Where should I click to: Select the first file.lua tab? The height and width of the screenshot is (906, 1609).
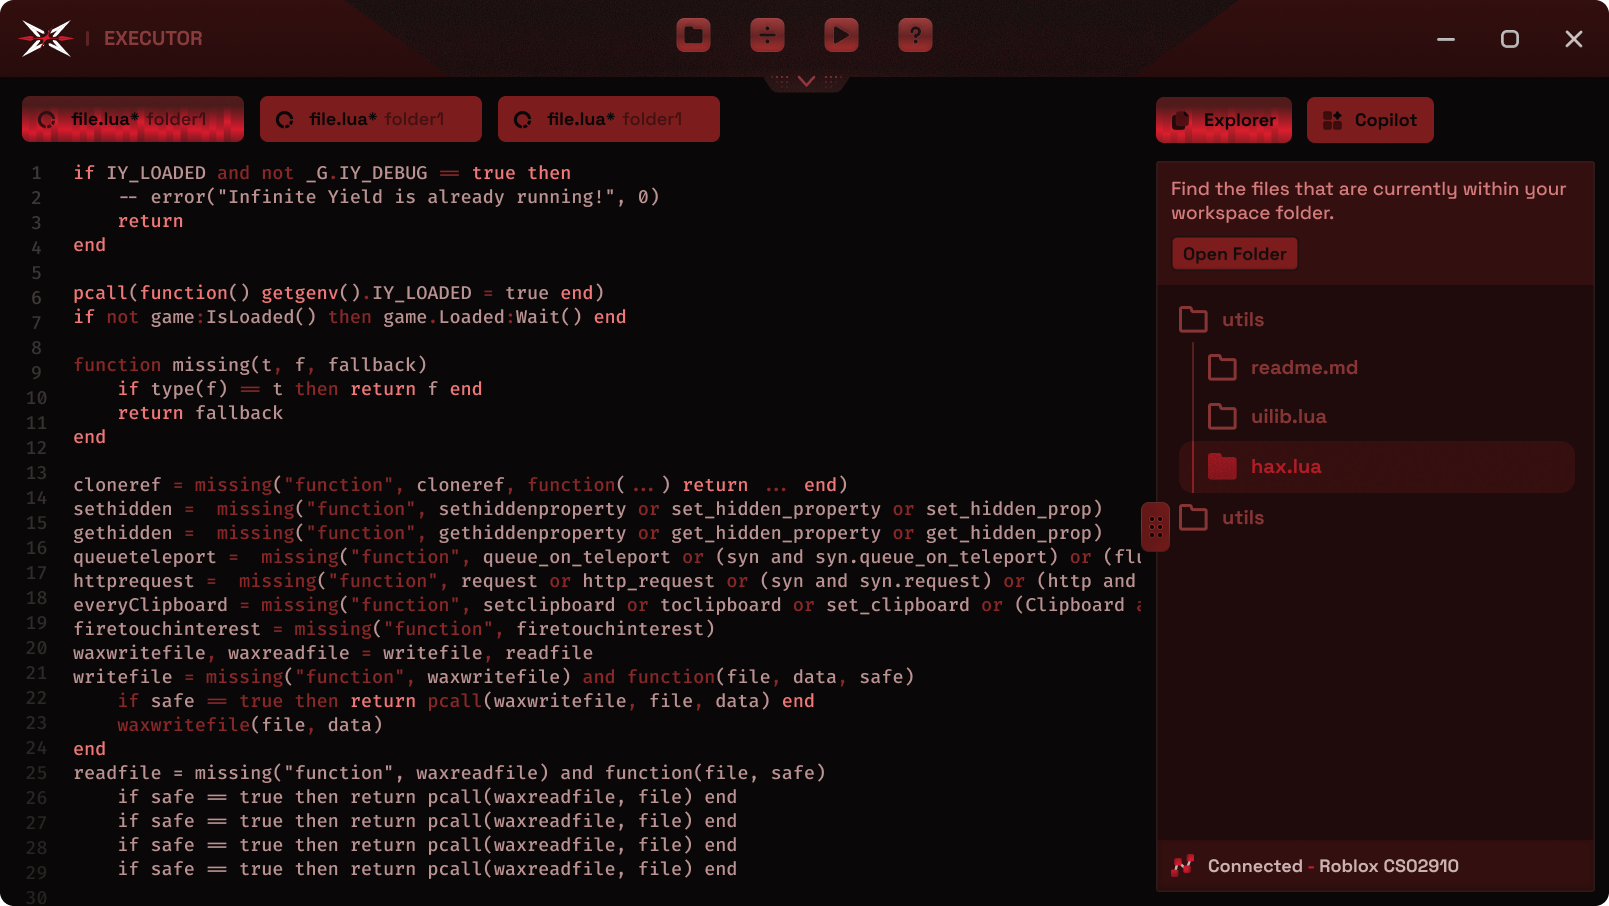coord(133,120)
